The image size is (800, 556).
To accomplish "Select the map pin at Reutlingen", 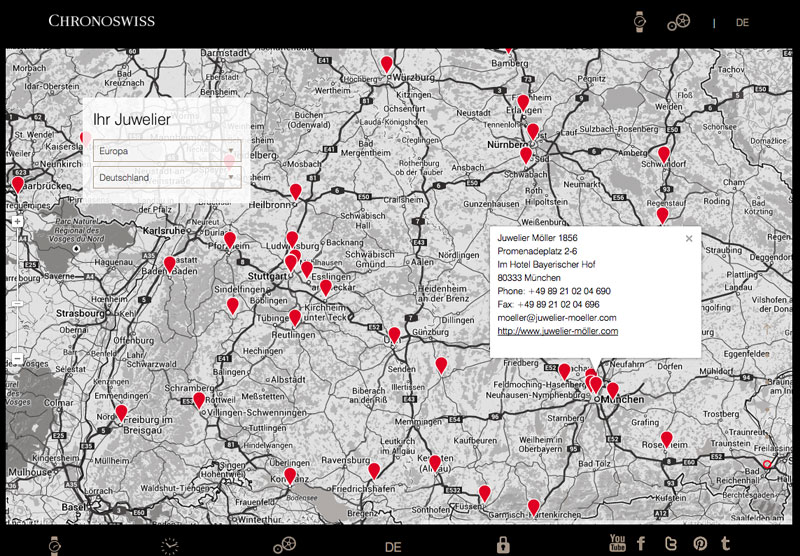I will tap(295, 318).
